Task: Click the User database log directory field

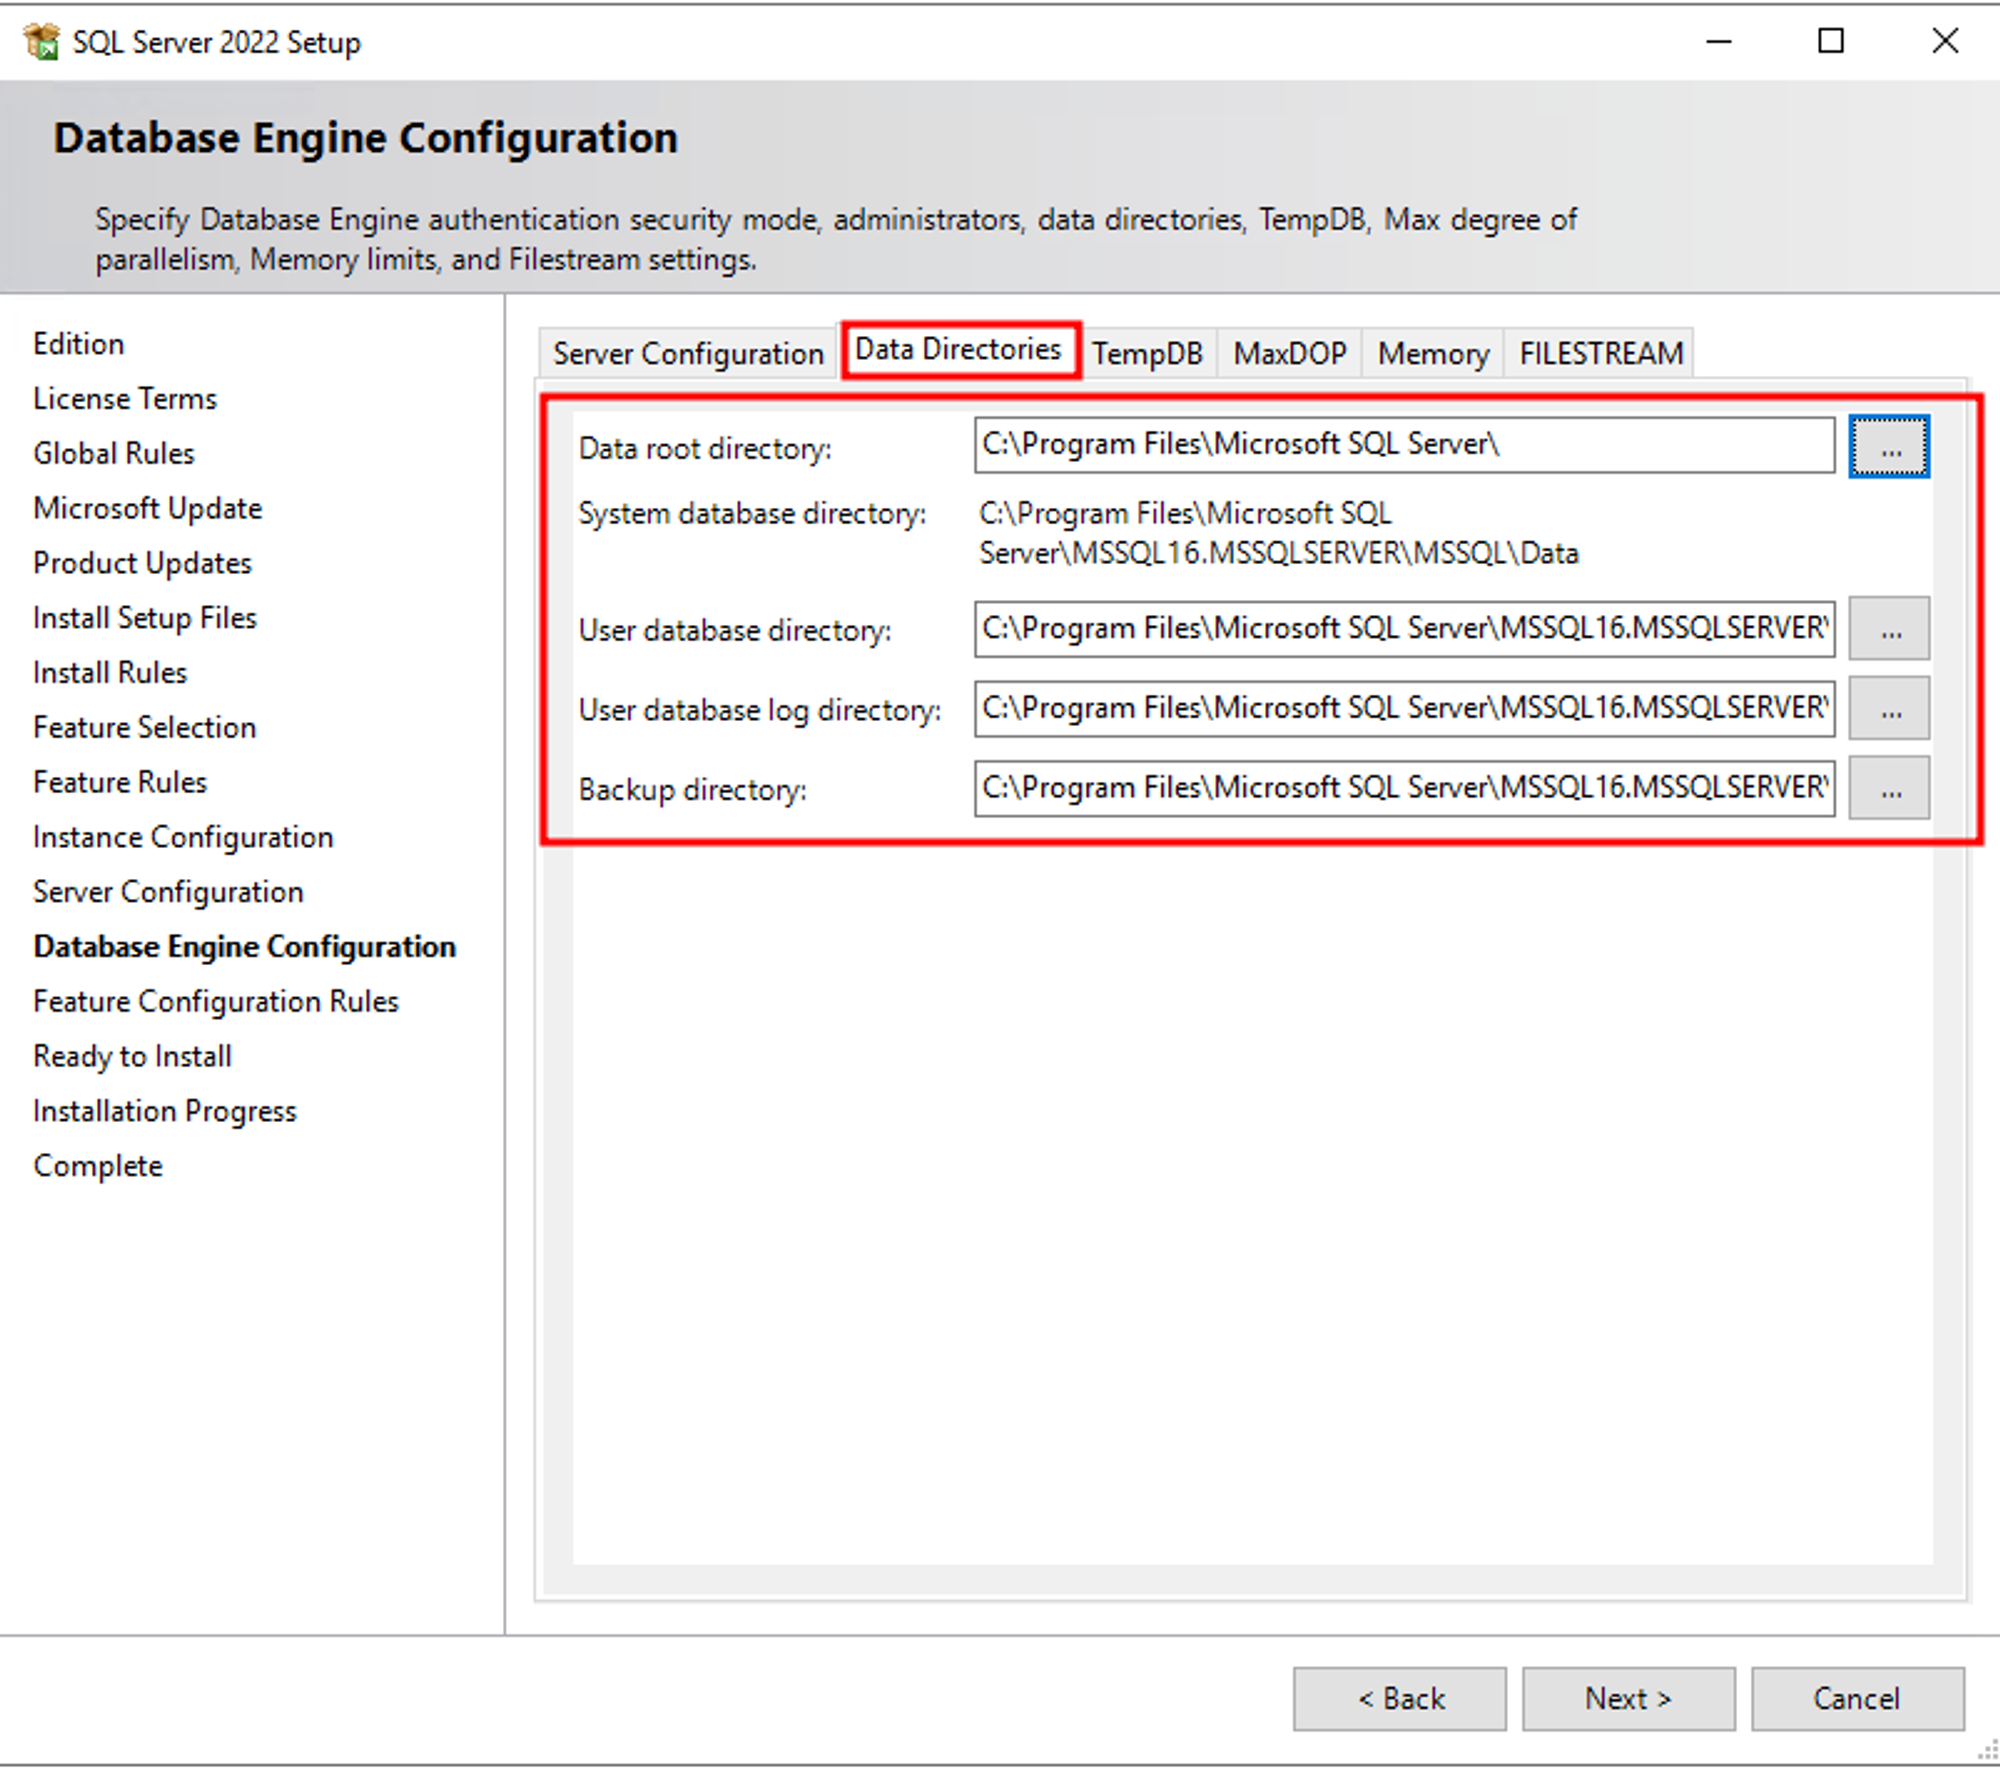Action: (1403, 709)
